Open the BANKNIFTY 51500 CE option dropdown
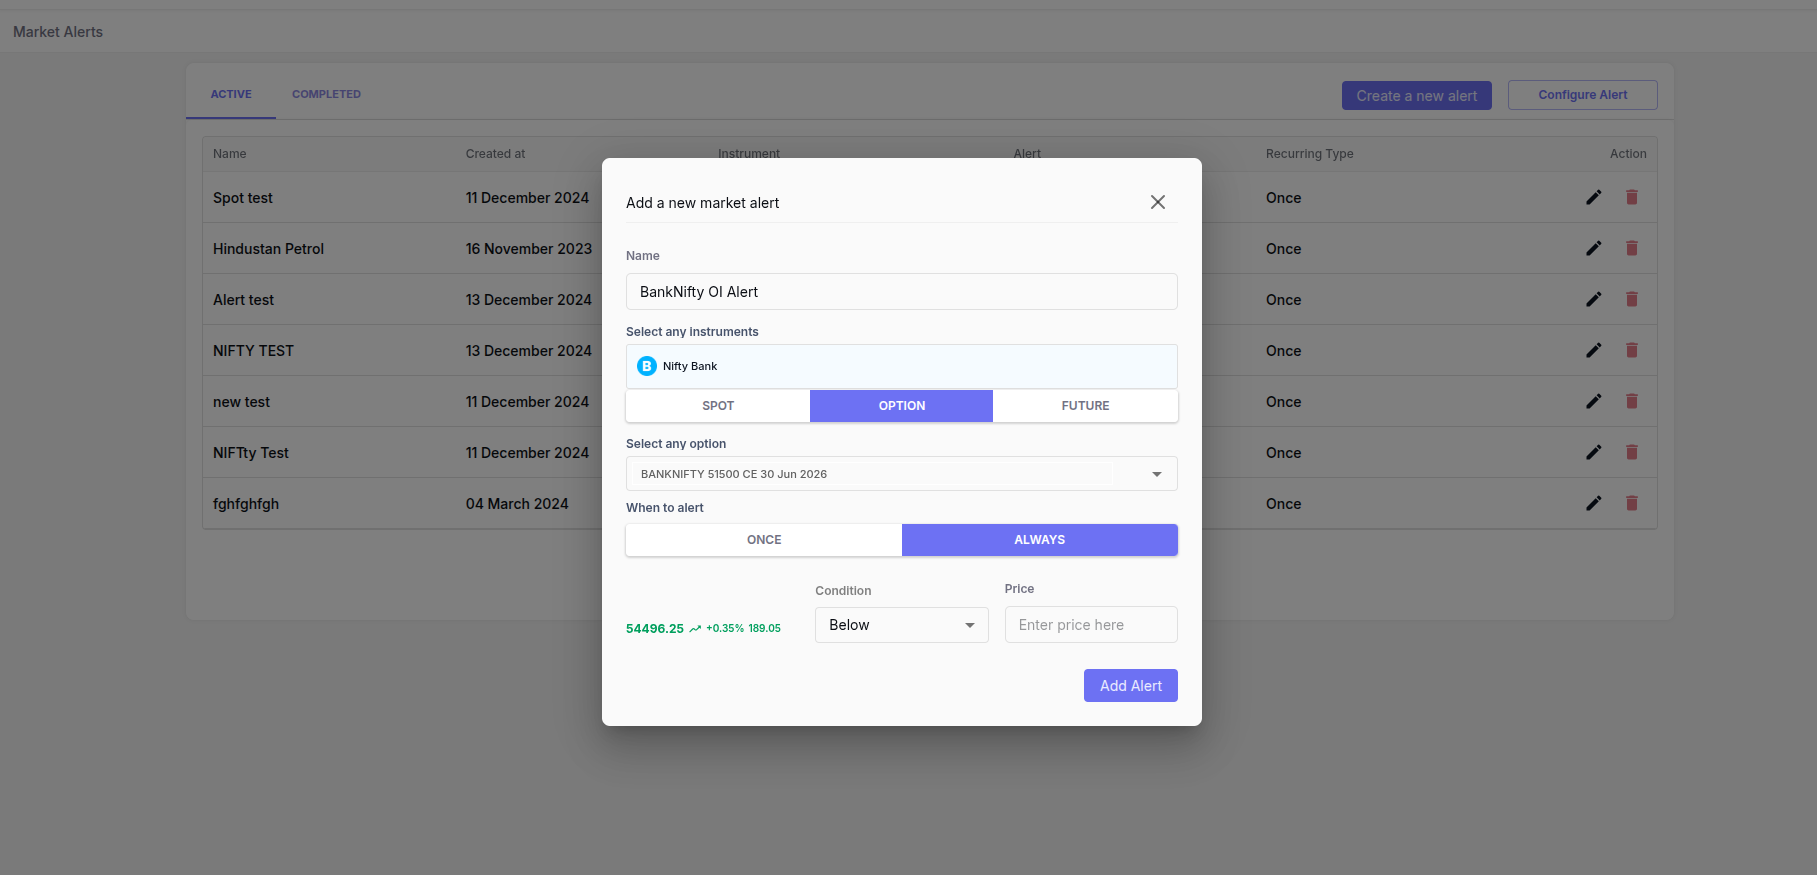The image size is (1817, 875). [x=902, y=474]
